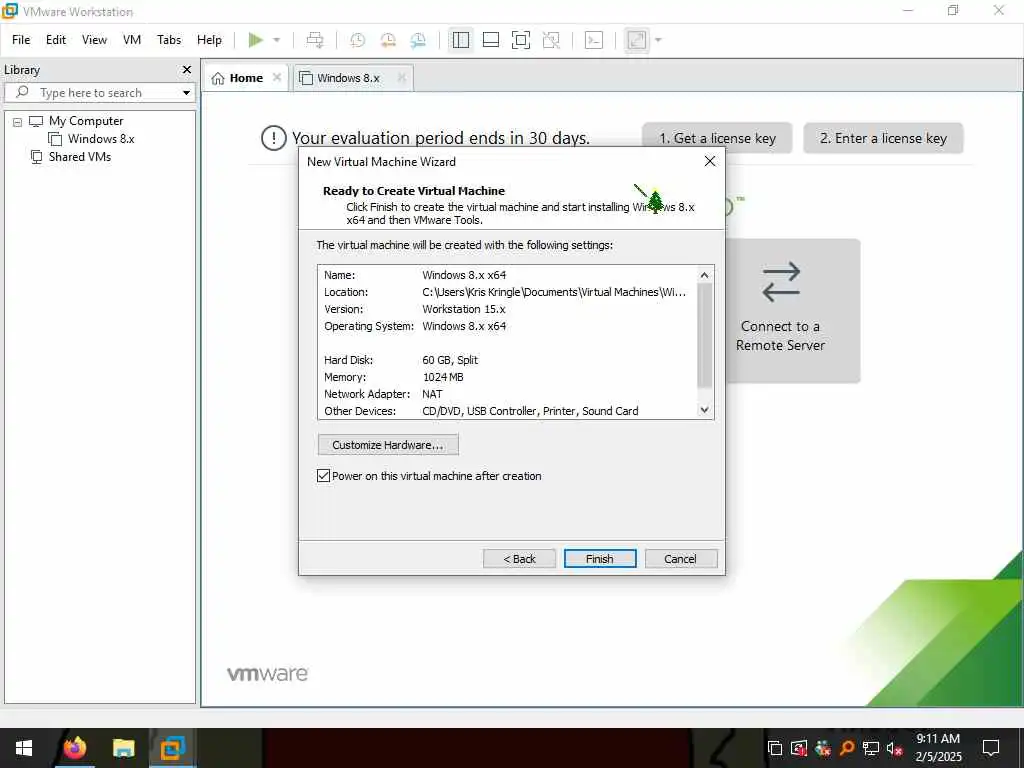Click the green Power On play icon
1024x768 pixels.
pos(255,40)
